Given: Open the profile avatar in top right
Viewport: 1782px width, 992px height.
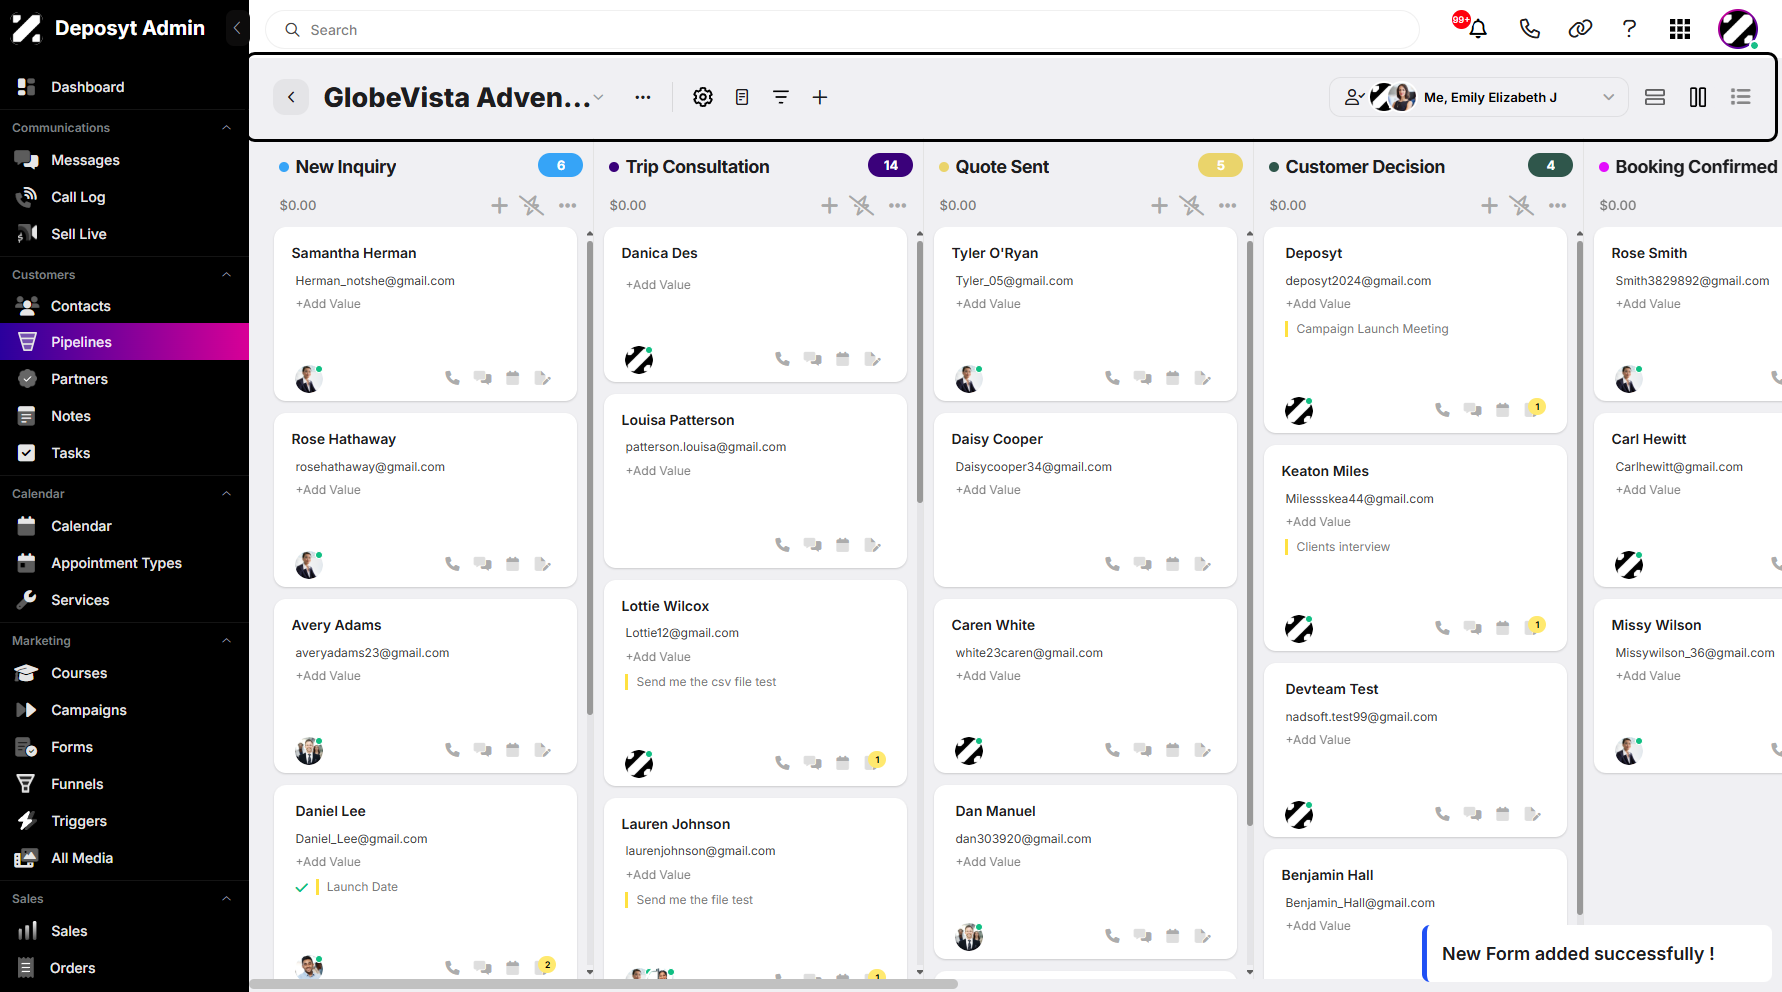Looking at the screenshot, I should click(1738, 29).
